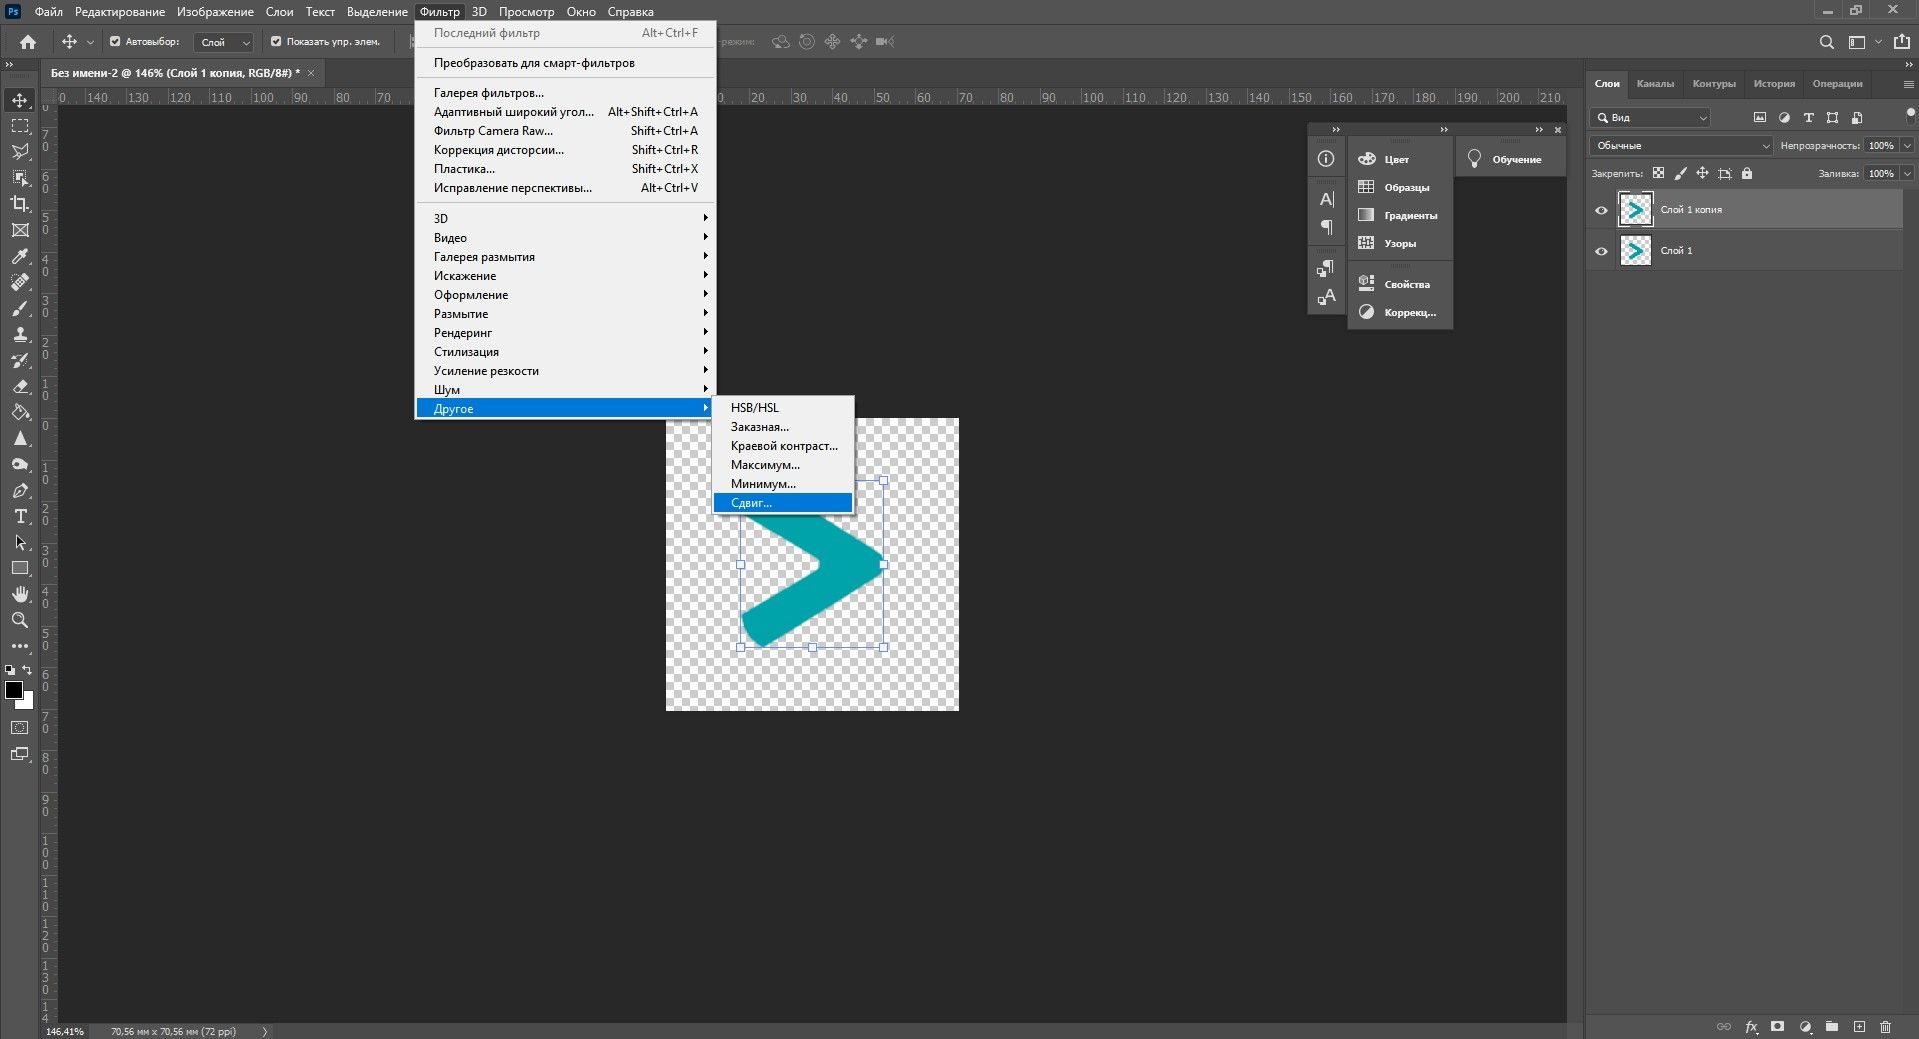Click the Home icon in options bar
1919x1039 pixels.
(28, 42)
